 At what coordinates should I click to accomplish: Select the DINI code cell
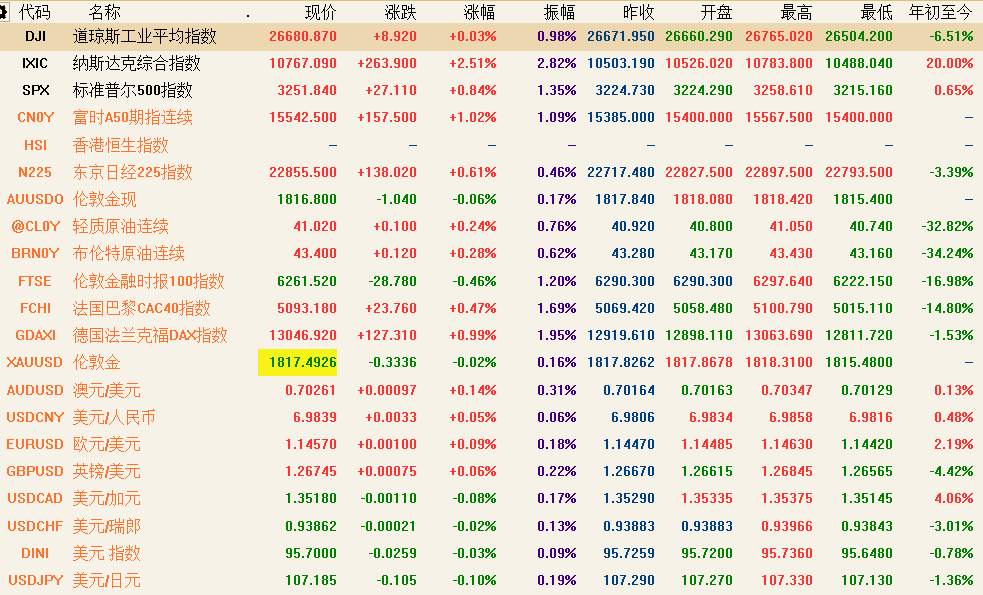click(x=35, y=553)
